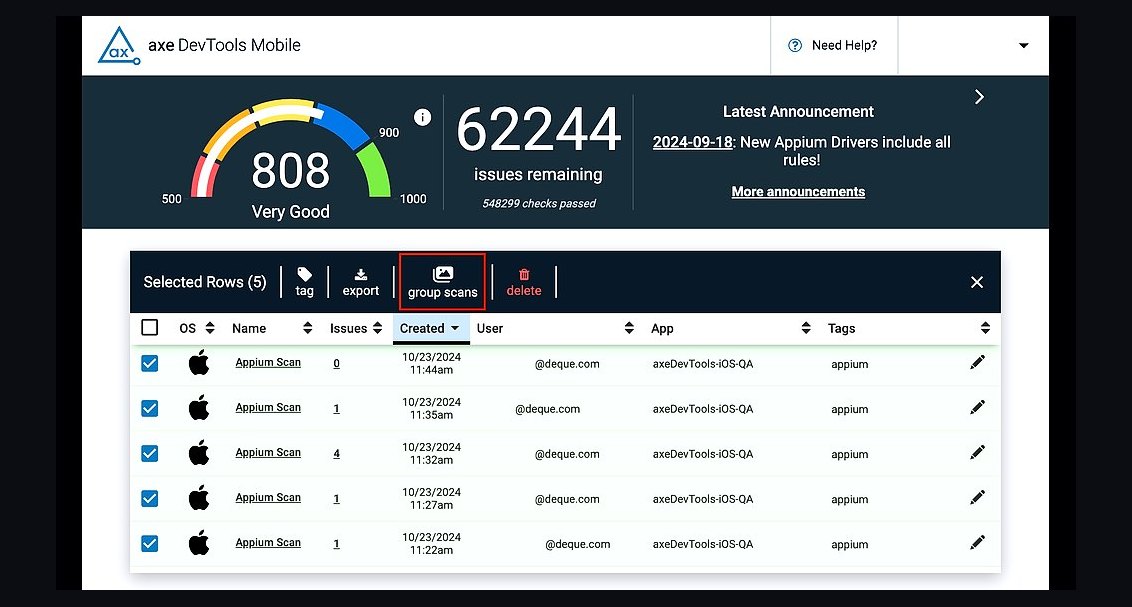The image size is (1132, 607).
Task: Uncheck the 11:27am scan row
Action: (149, 499)
